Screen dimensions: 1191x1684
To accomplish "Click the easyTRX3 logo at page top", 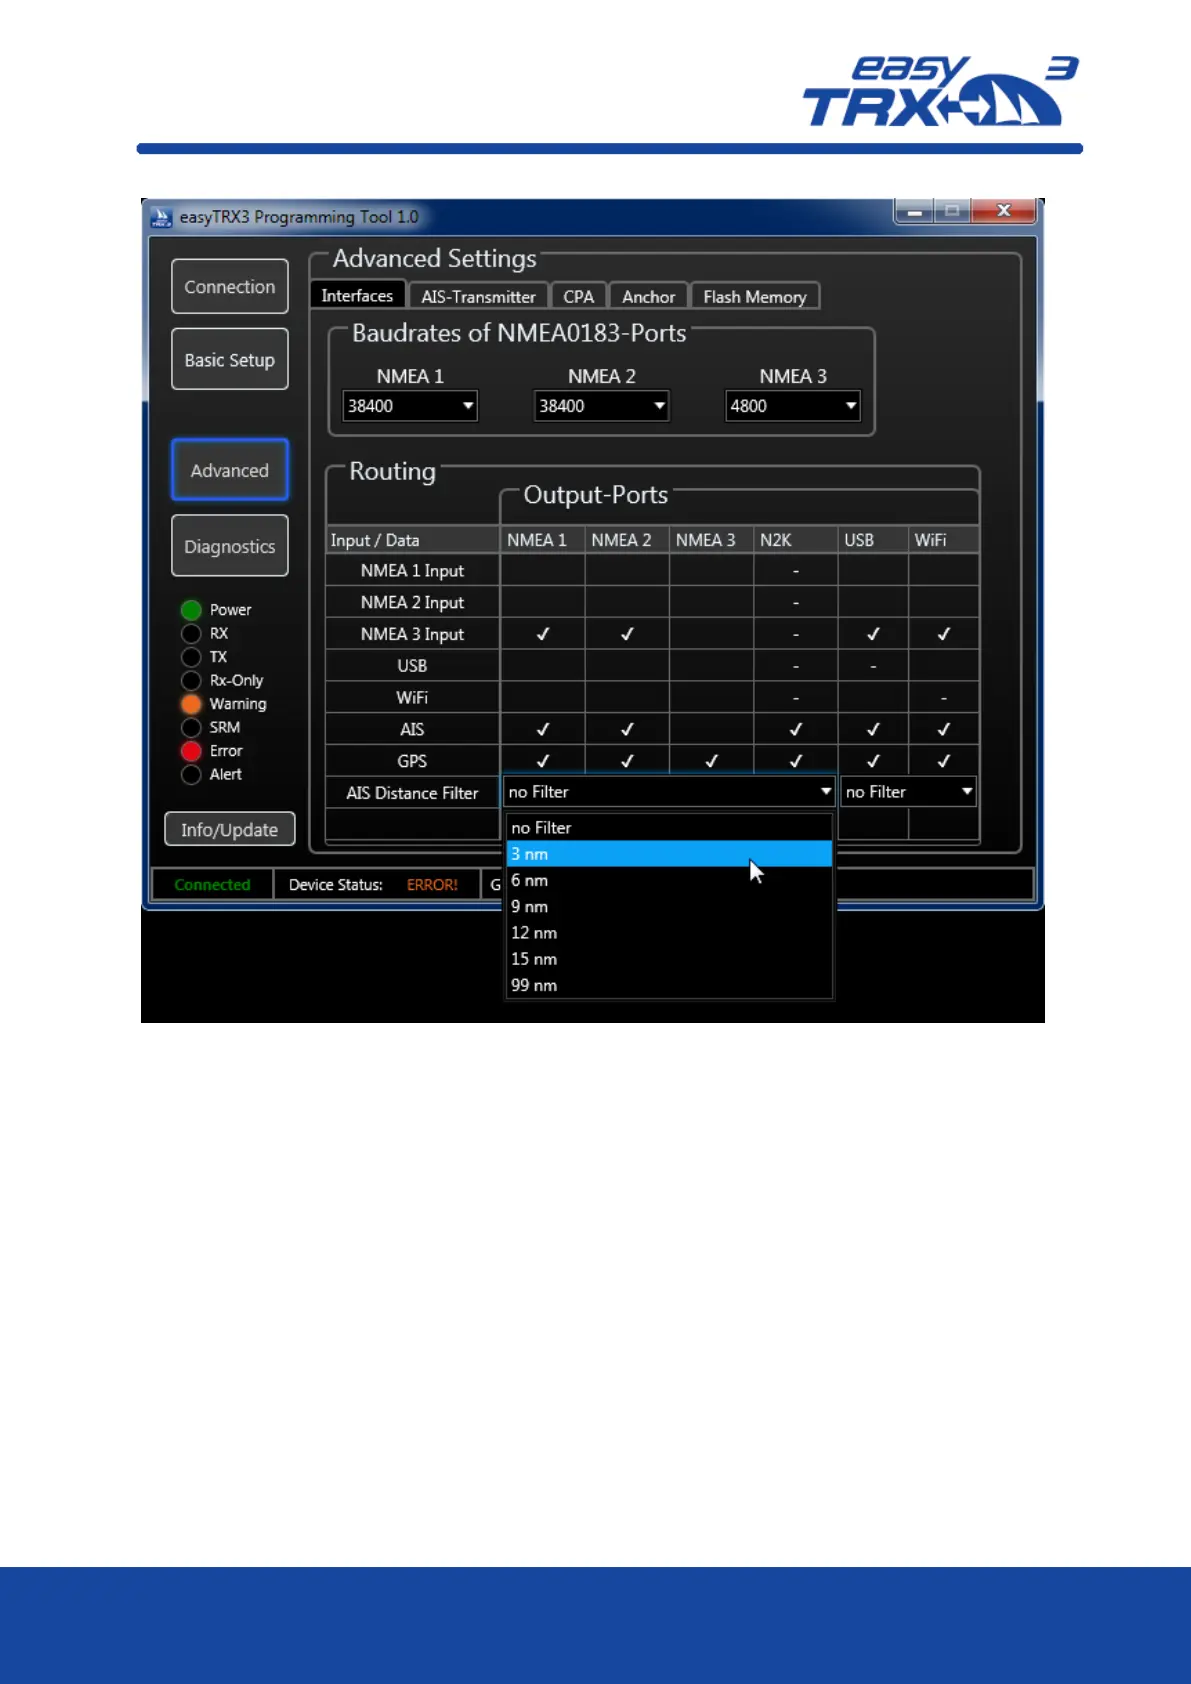I will coord(941,91).
